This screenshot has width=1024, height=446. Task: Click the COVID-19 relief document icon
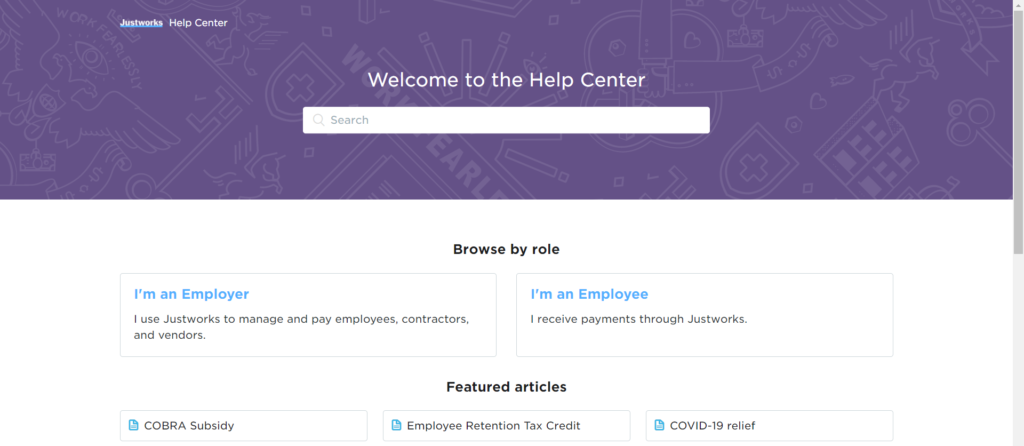click(660, 425)
